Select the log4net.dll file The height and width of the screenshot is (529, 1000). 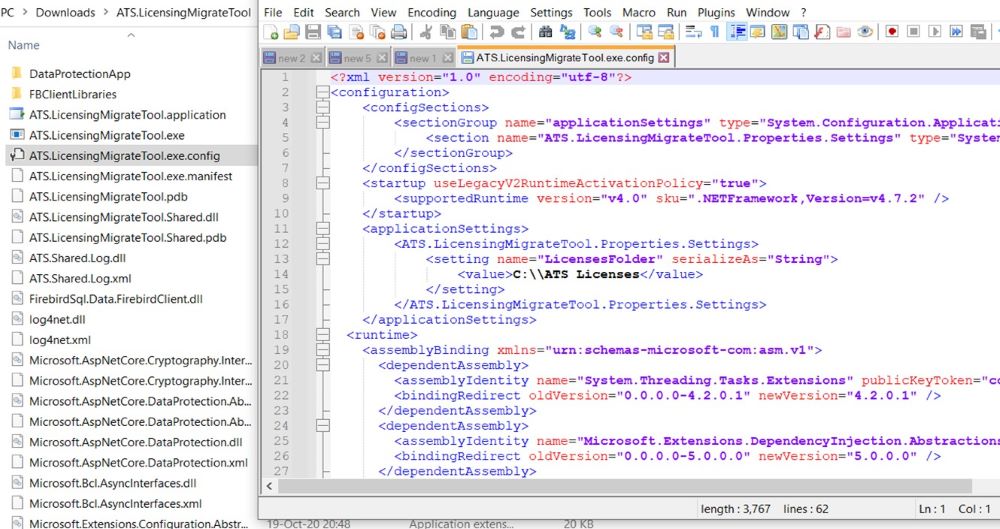point(57,319)
